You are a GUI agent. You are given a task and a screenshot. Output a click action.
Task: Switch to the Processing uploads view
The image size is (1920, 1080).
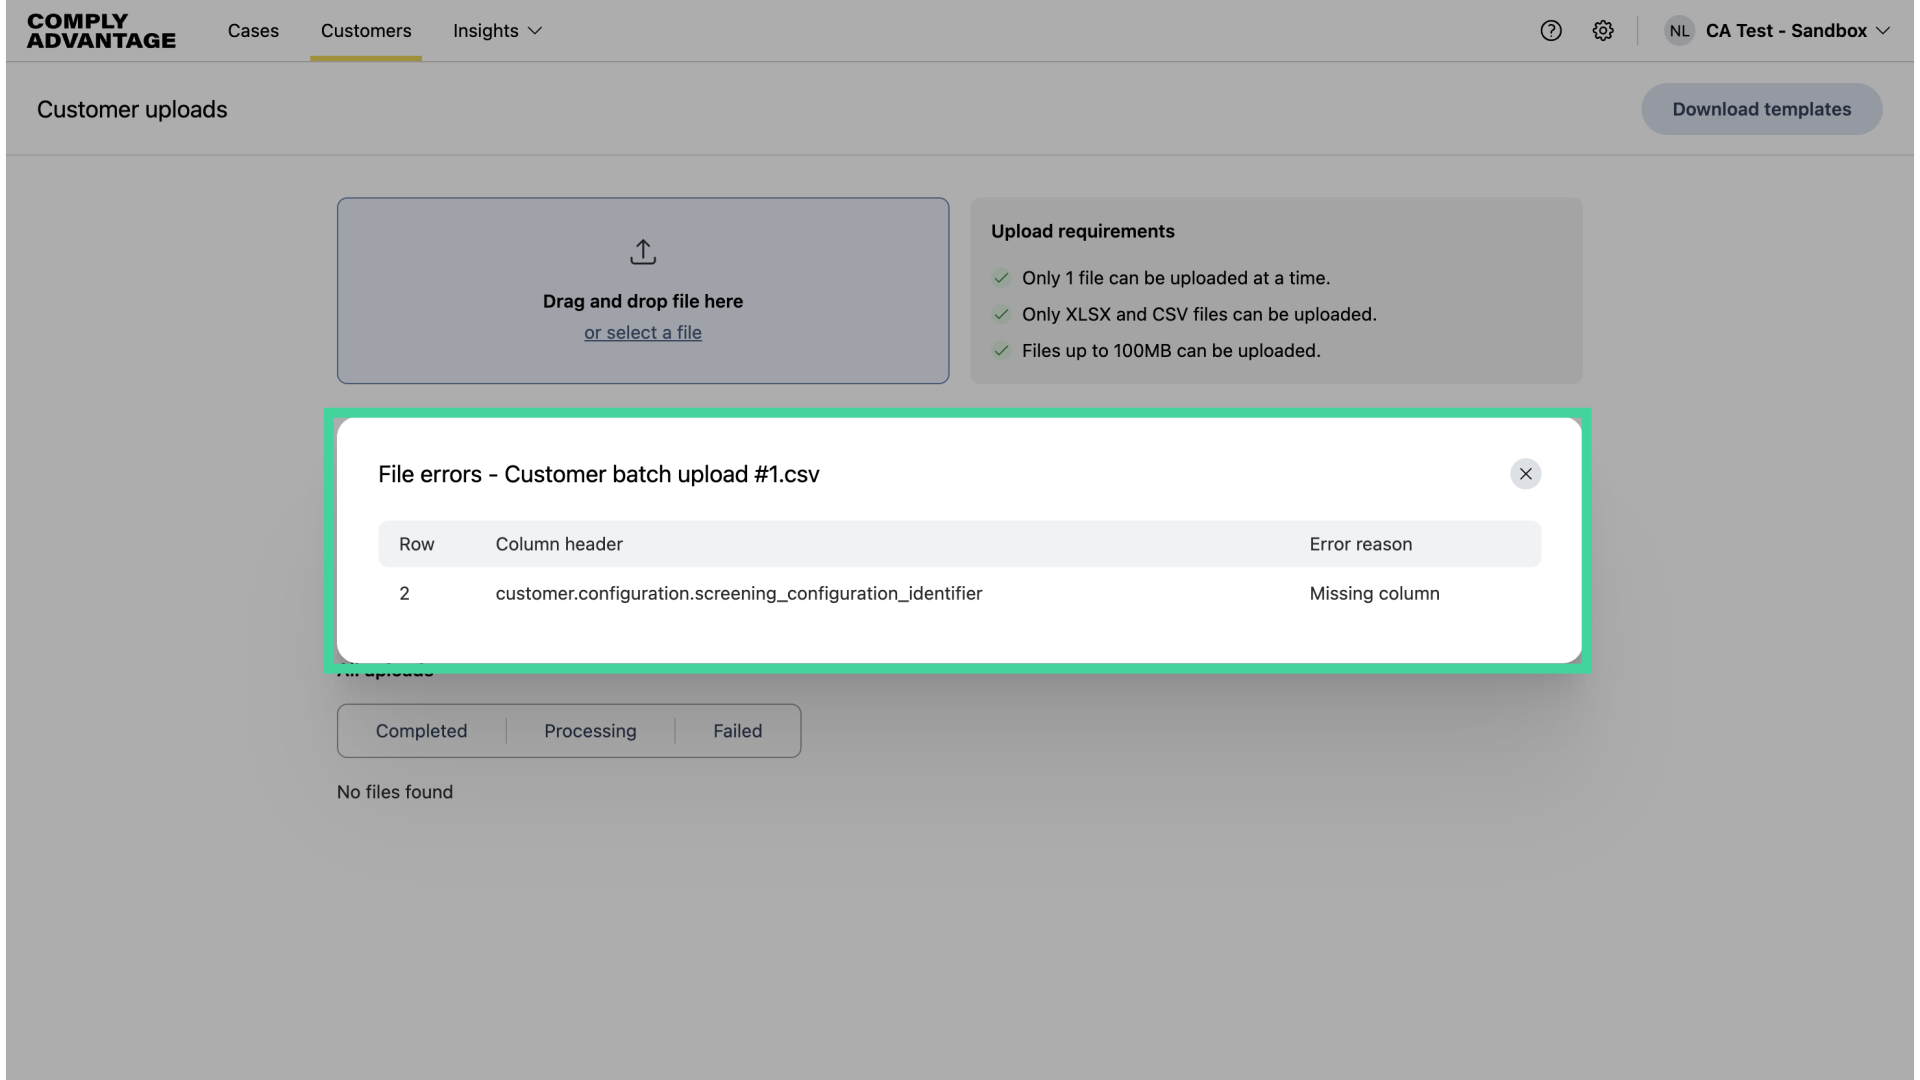coord(590,731)
